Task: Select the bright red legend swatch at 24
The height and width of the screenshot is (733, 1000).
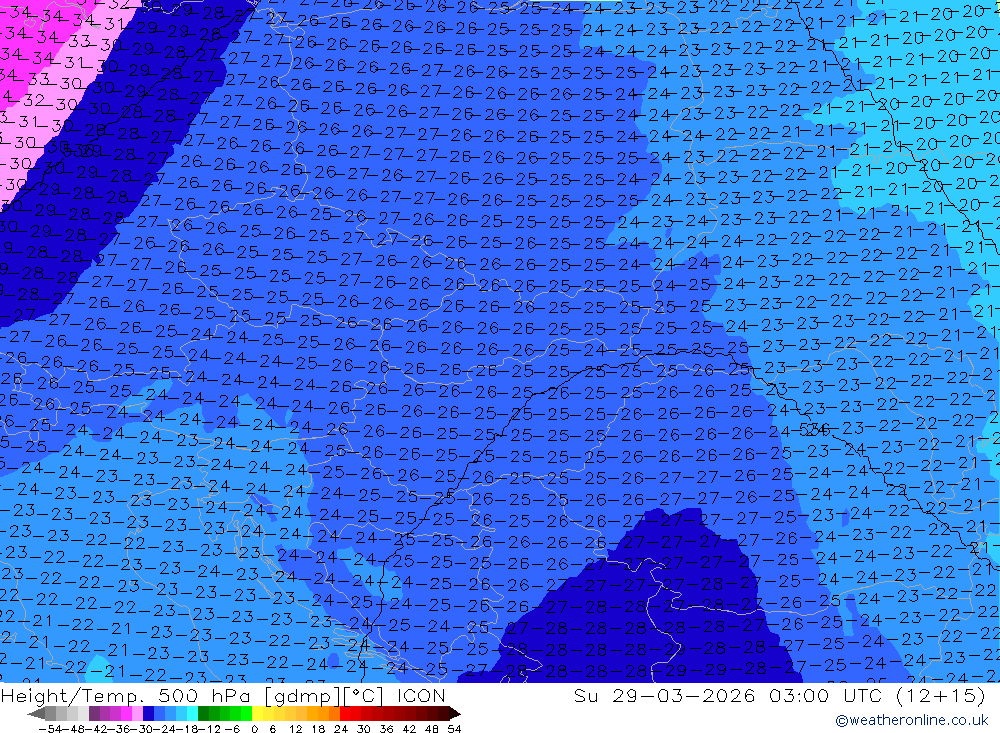Action: pyautogui.click(x=345, y=714)
